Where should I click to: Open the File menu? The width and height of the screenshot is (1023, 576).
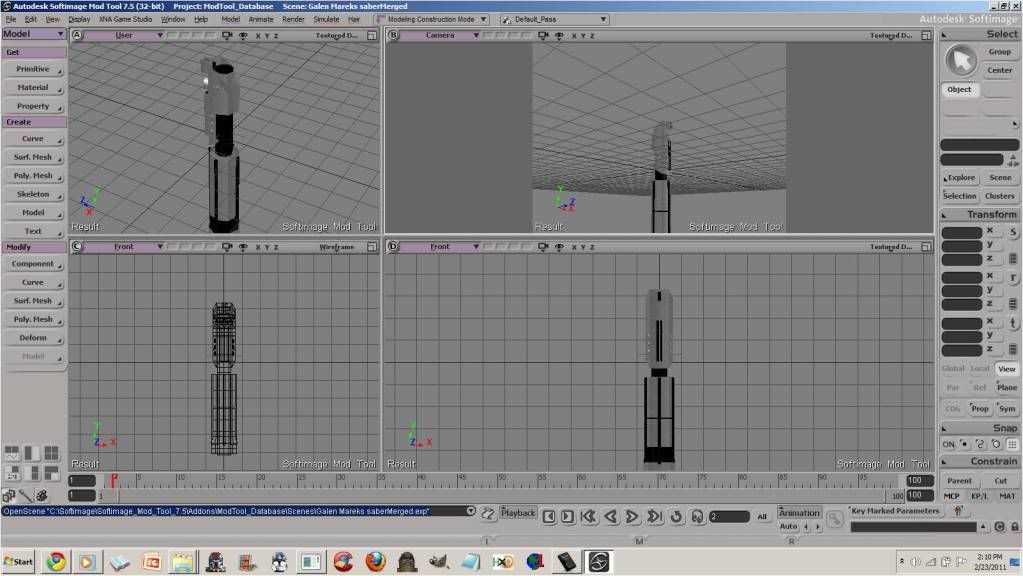coord(10,20)
